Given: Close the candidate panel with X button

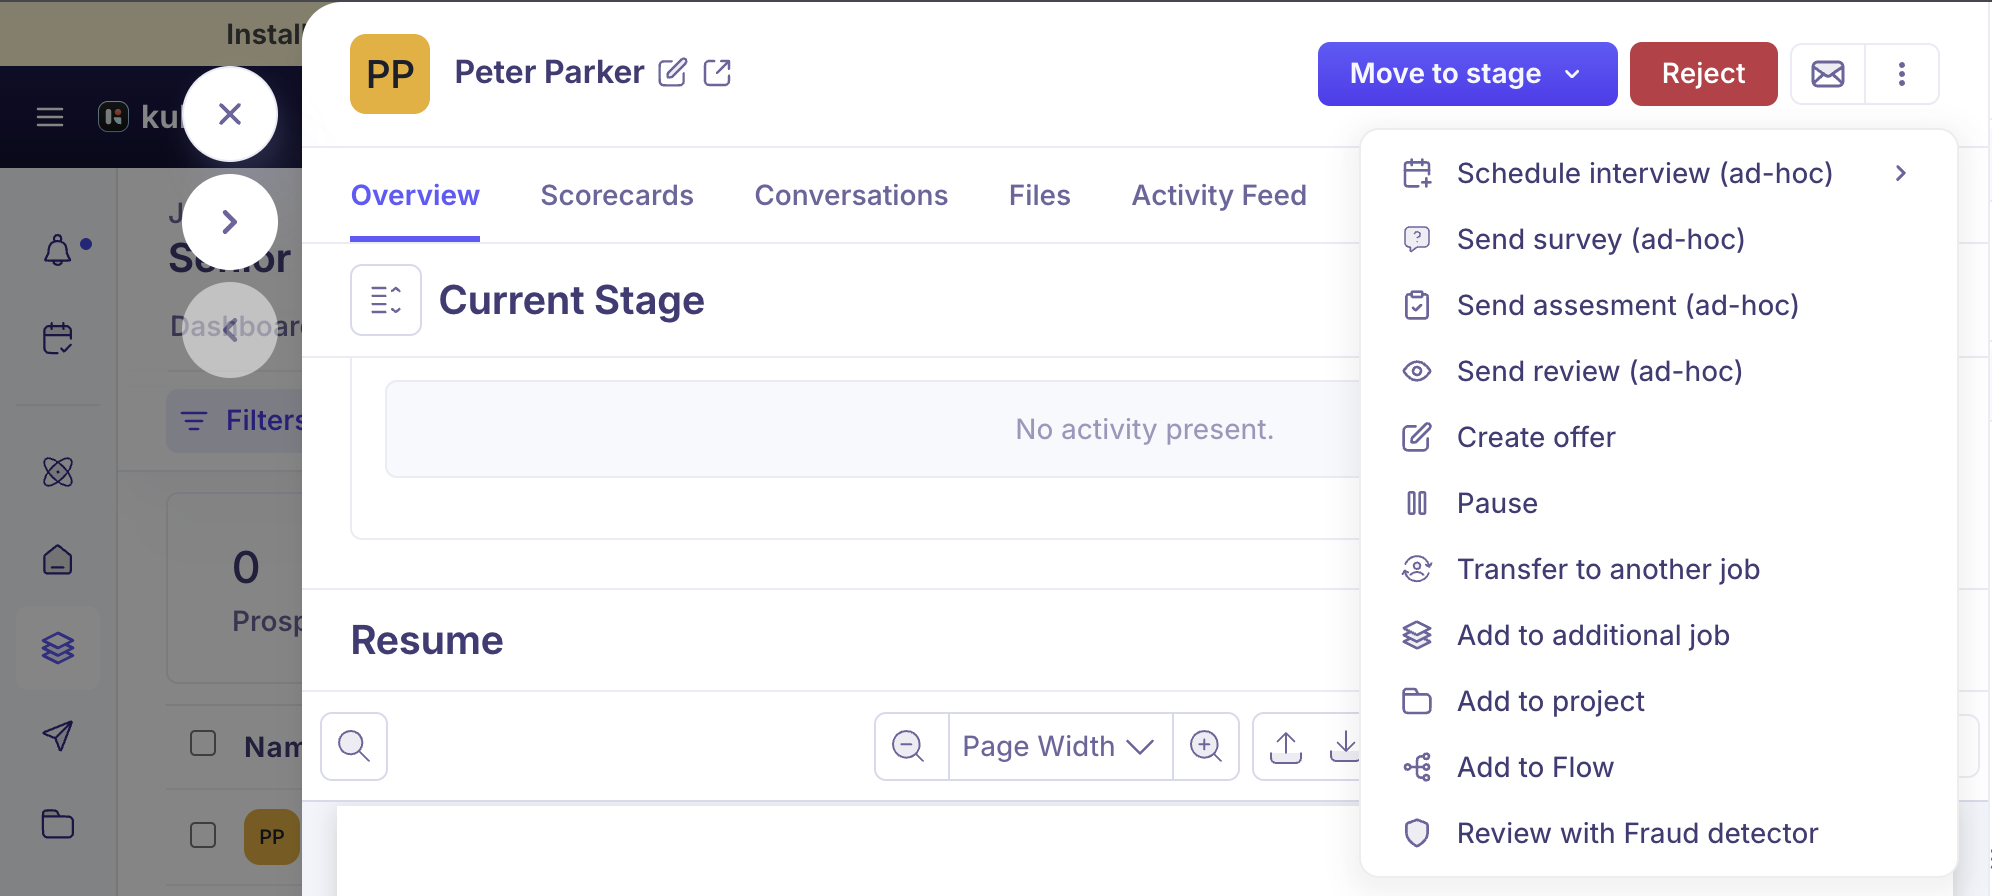Looking at the screenshot, I should click(x=230, y=114).
